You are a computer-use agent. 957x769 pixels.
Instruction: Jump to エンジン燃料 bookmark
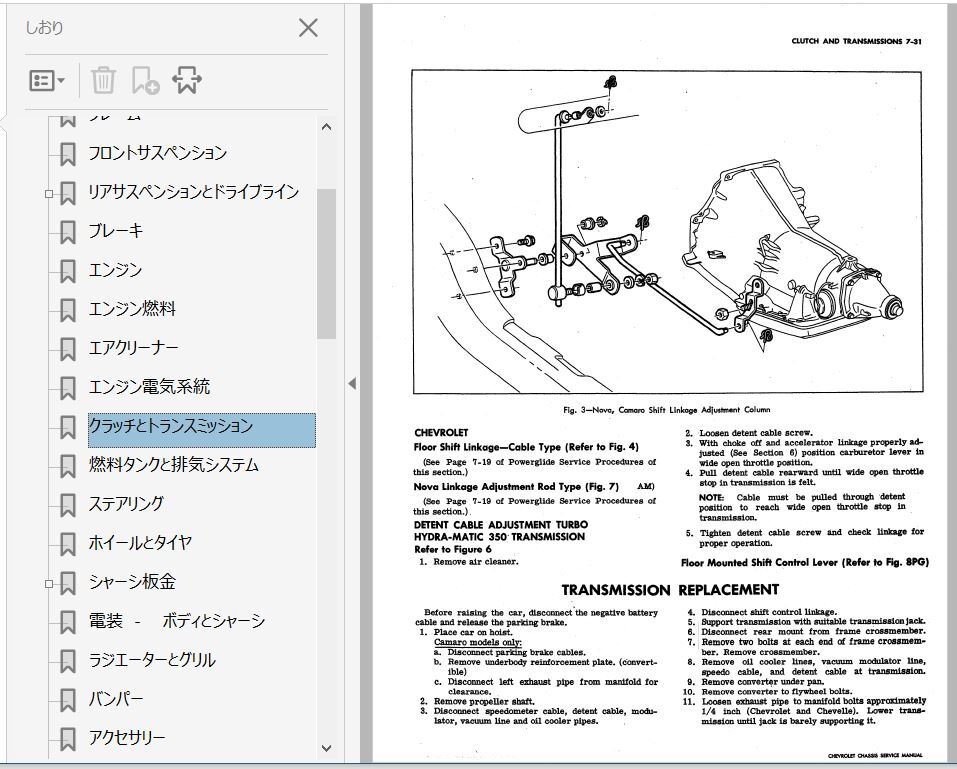click(132, 309)
